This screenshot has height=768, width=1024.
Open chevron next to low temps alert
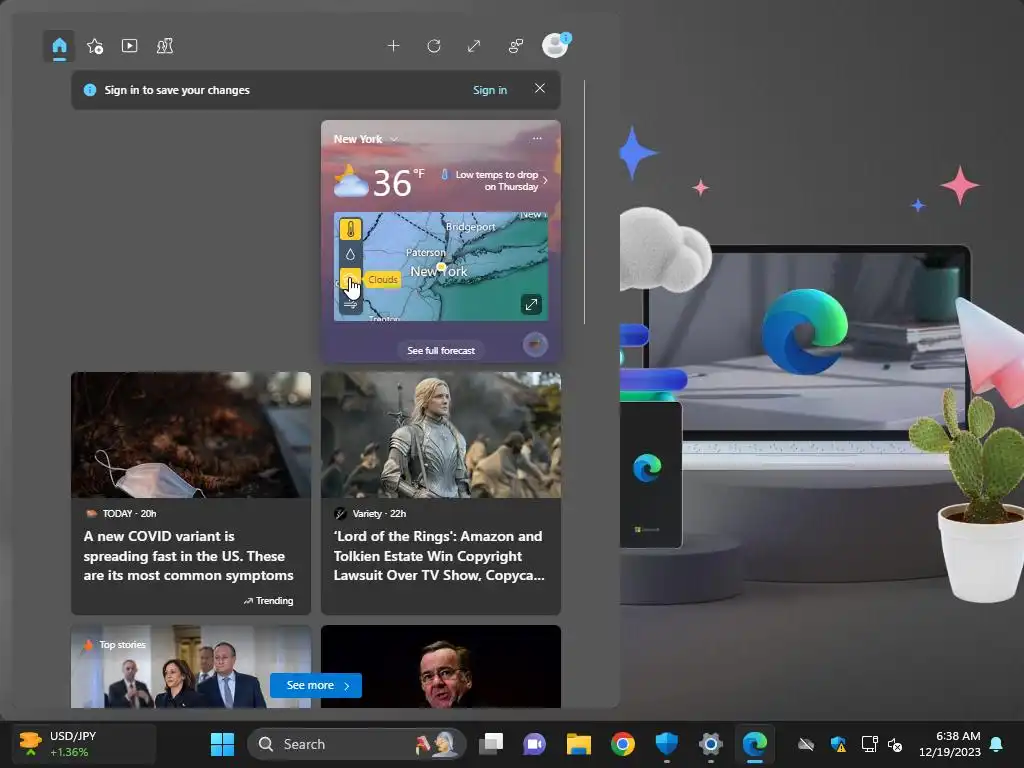[x=545, y=181]
